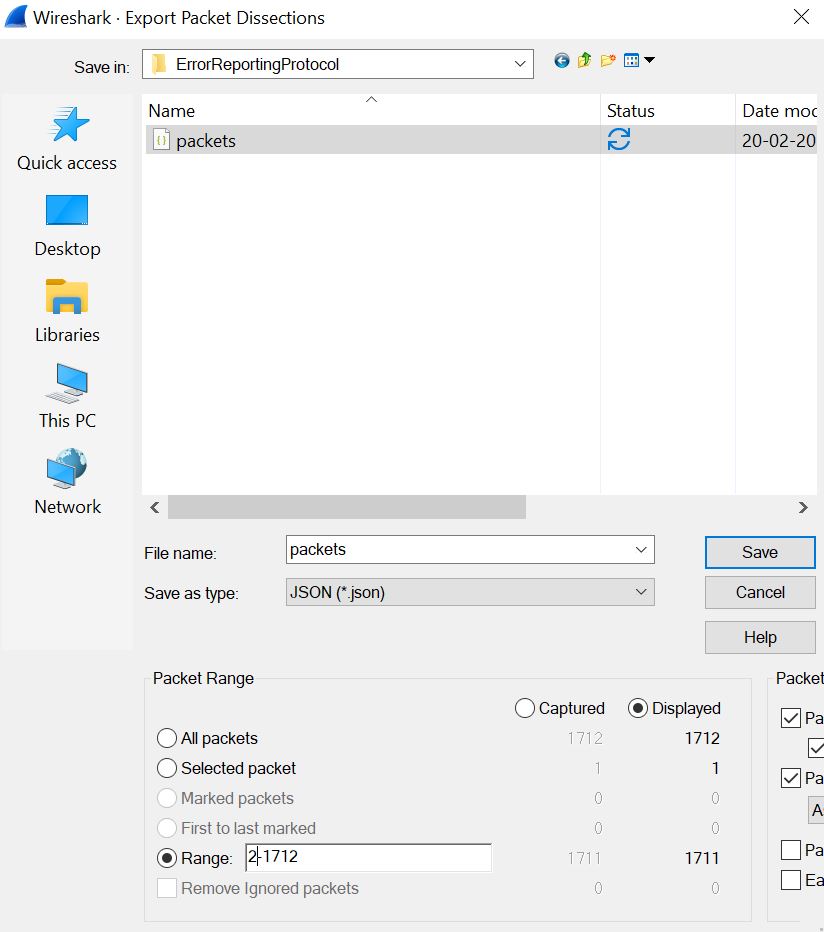Open the View Menu icon

639,60
